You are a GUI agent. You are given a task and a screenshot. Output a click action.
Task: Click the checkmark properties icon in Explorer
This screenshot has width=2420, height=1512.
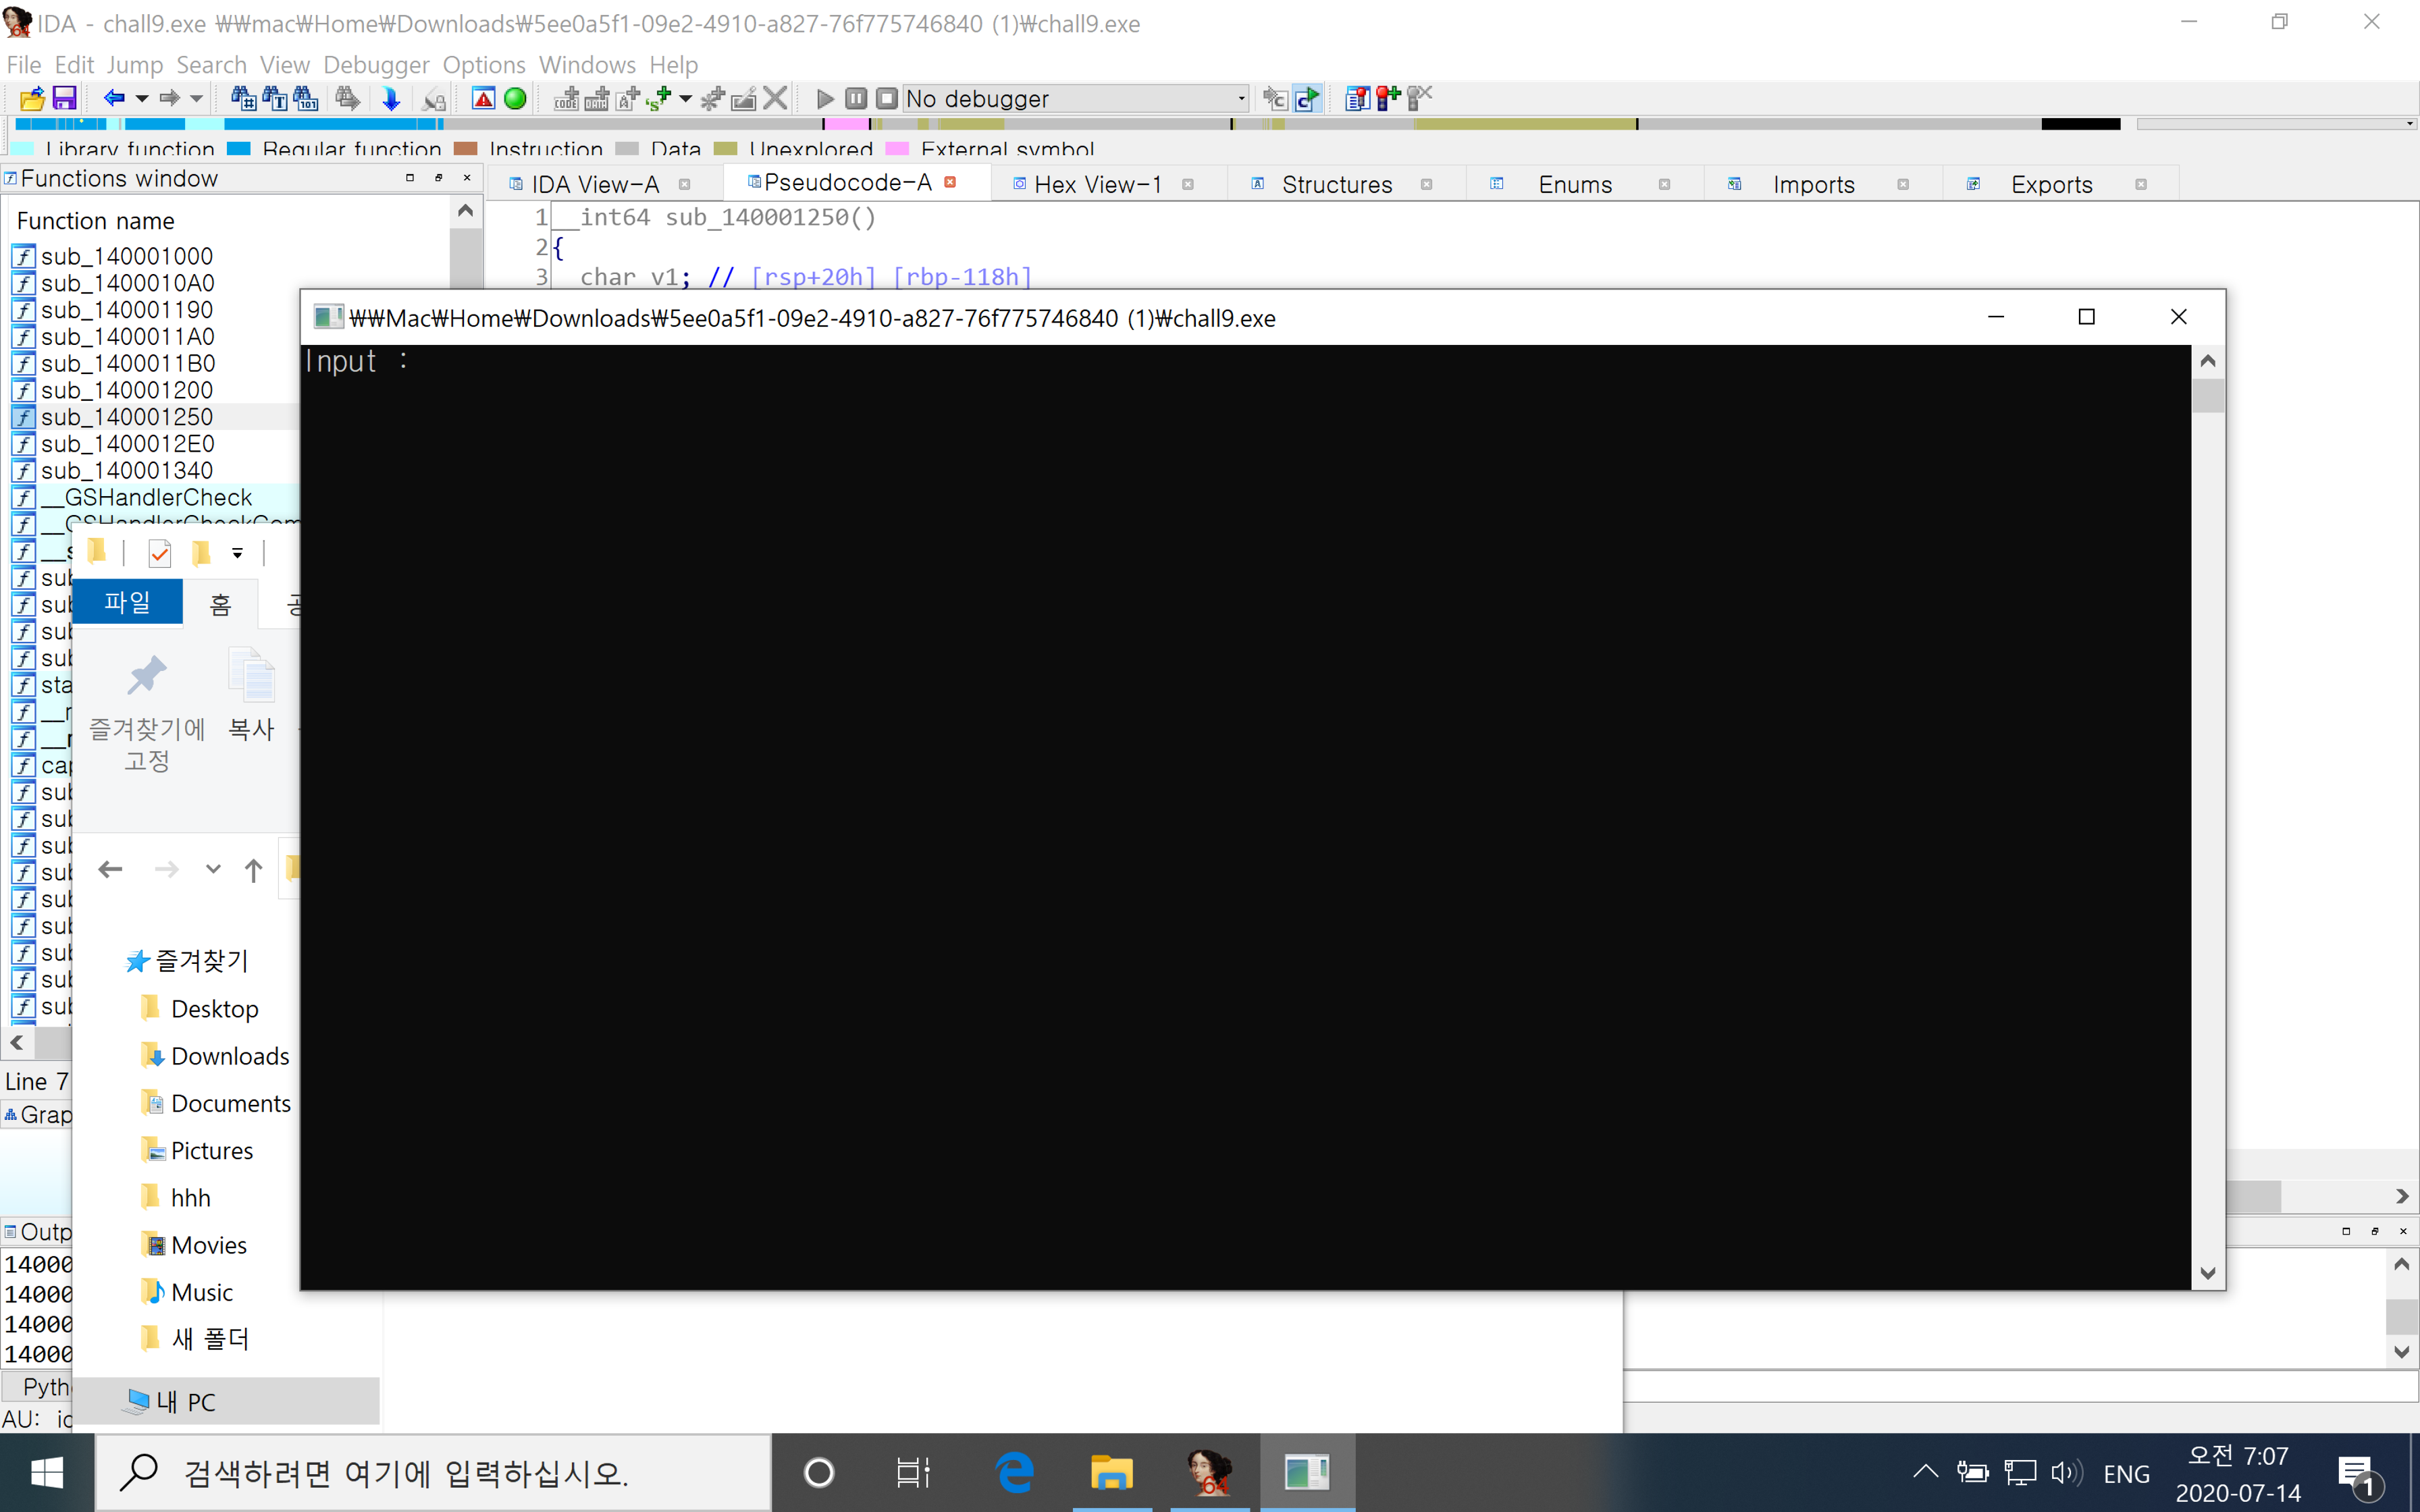(159, 553)
